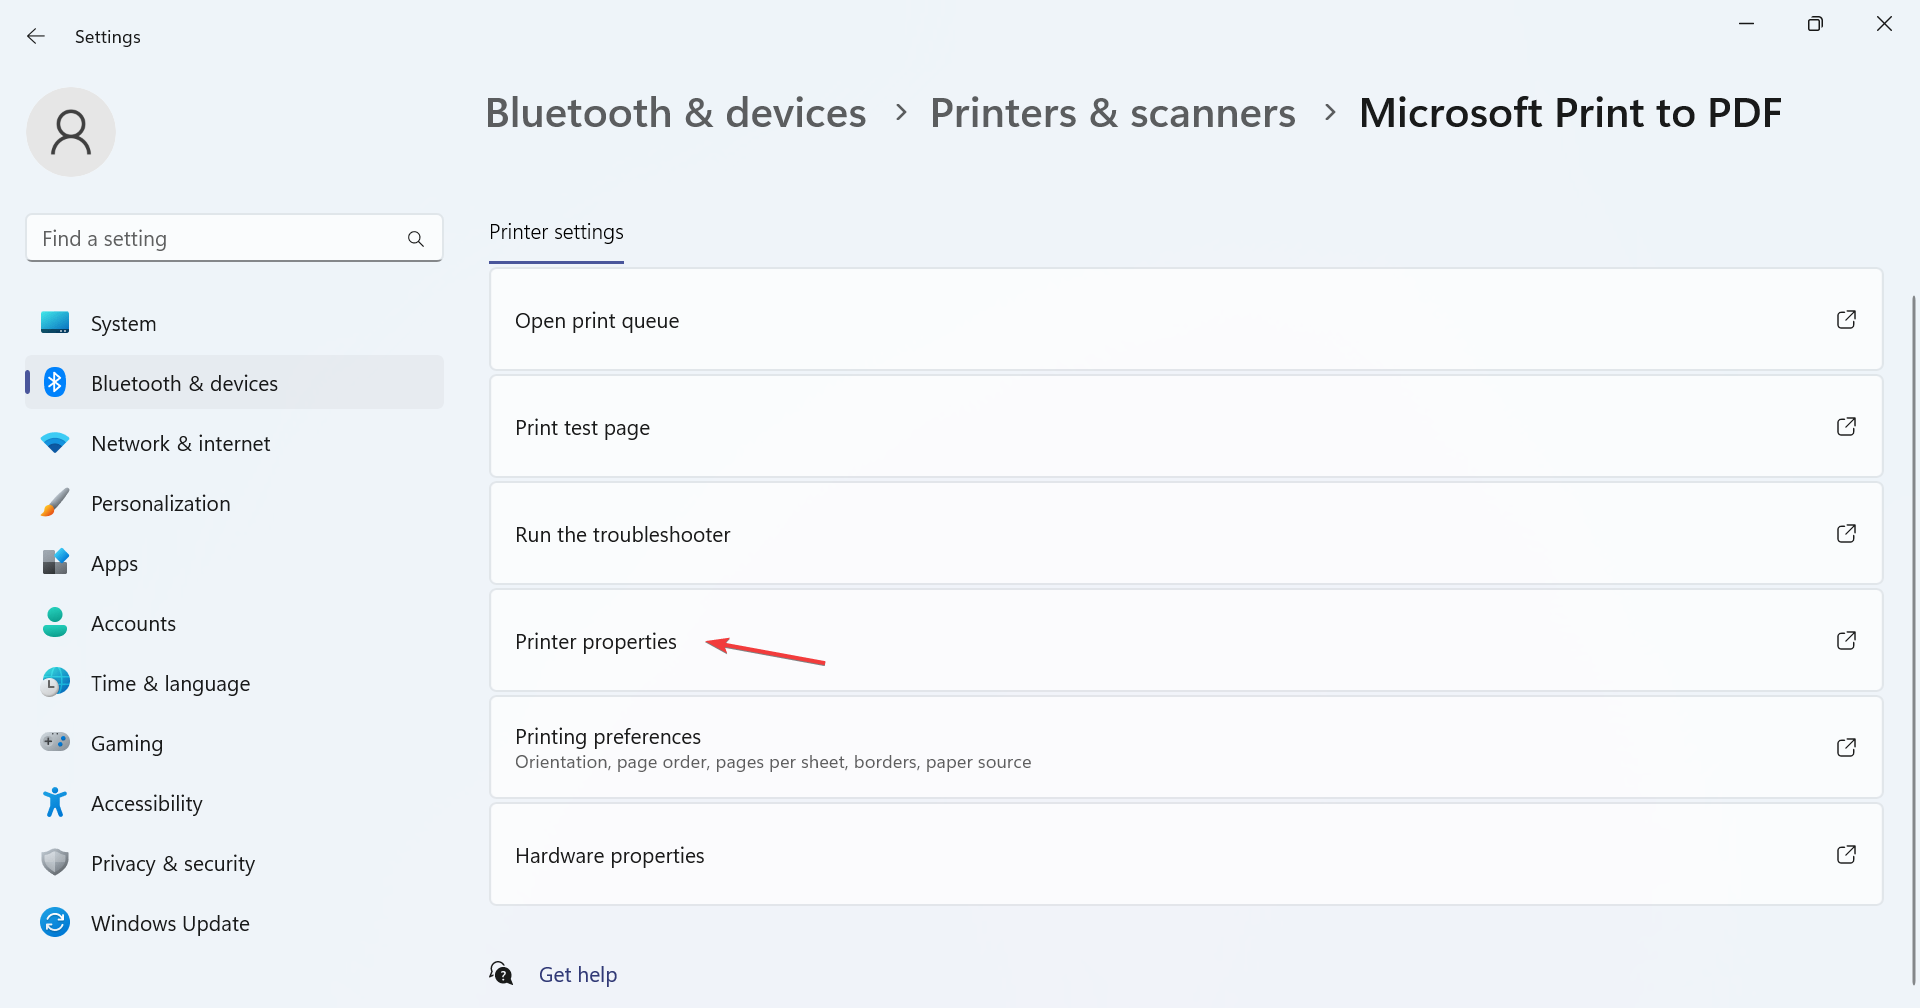Select the System icon in the sidebar
1920x1008 pixels.
55,322
